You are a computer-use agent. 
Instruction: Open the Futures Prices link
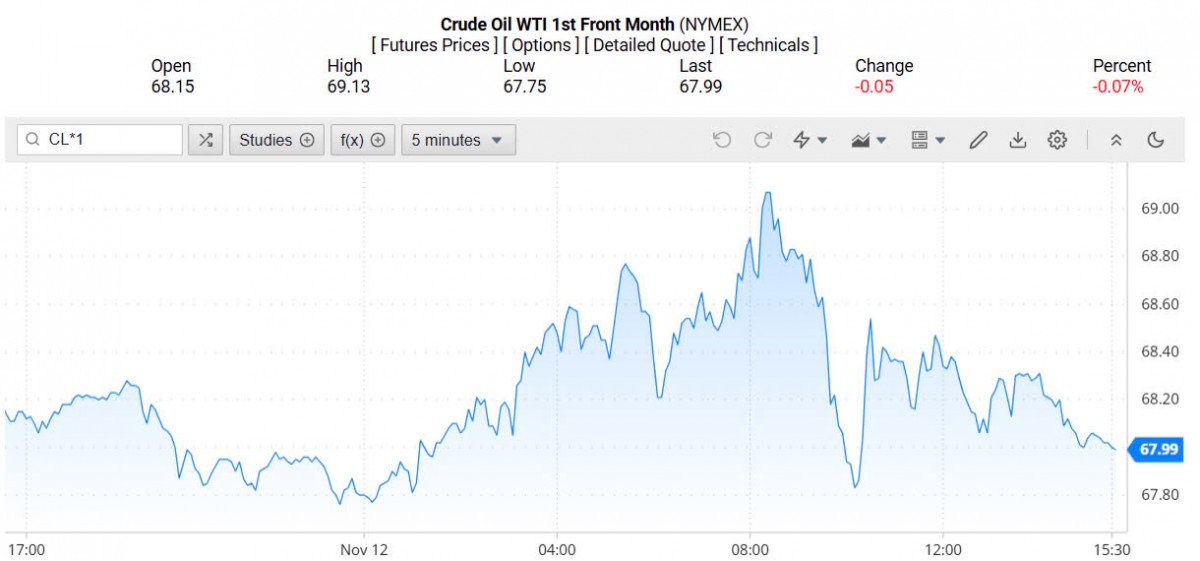point(434,45)
